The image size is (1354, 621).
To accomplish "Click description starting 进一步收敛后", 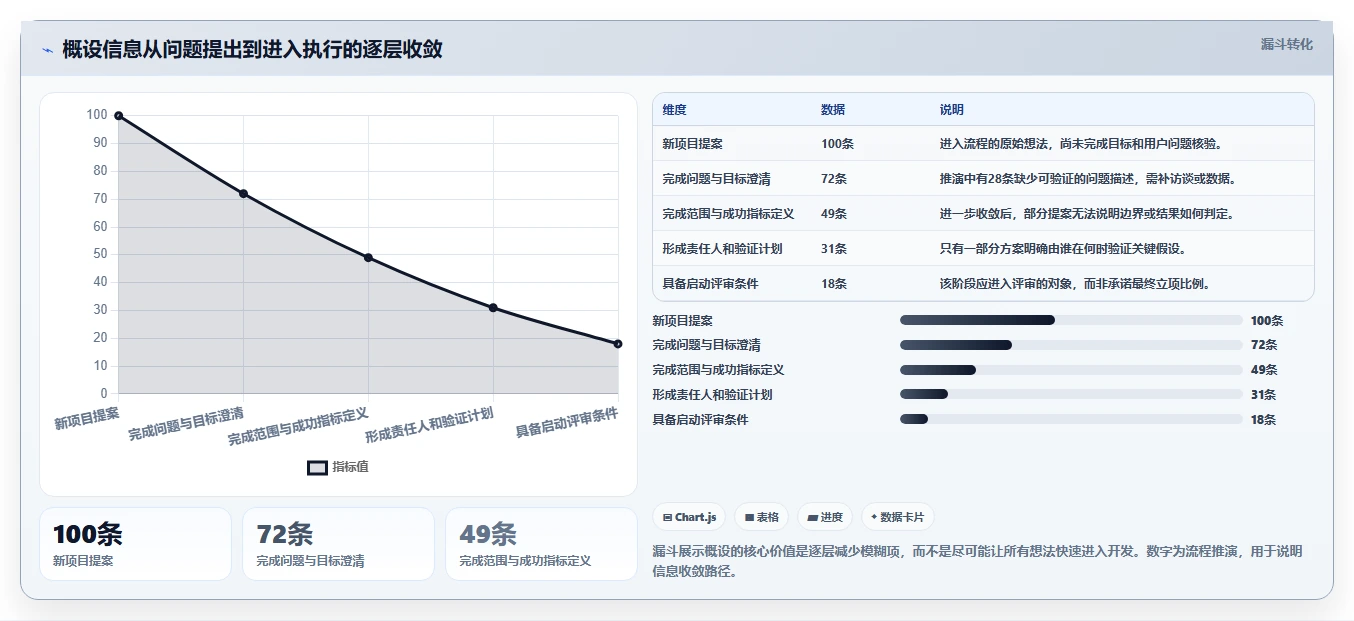I will click(1087, 214).
